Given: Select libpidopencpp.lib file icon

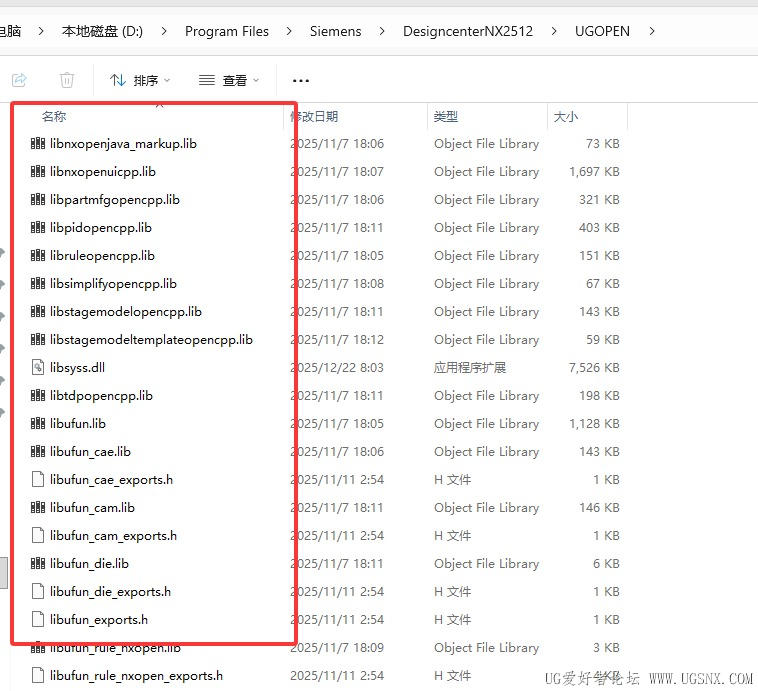Looking at the screenshot, I should click(x=38, y=228).
